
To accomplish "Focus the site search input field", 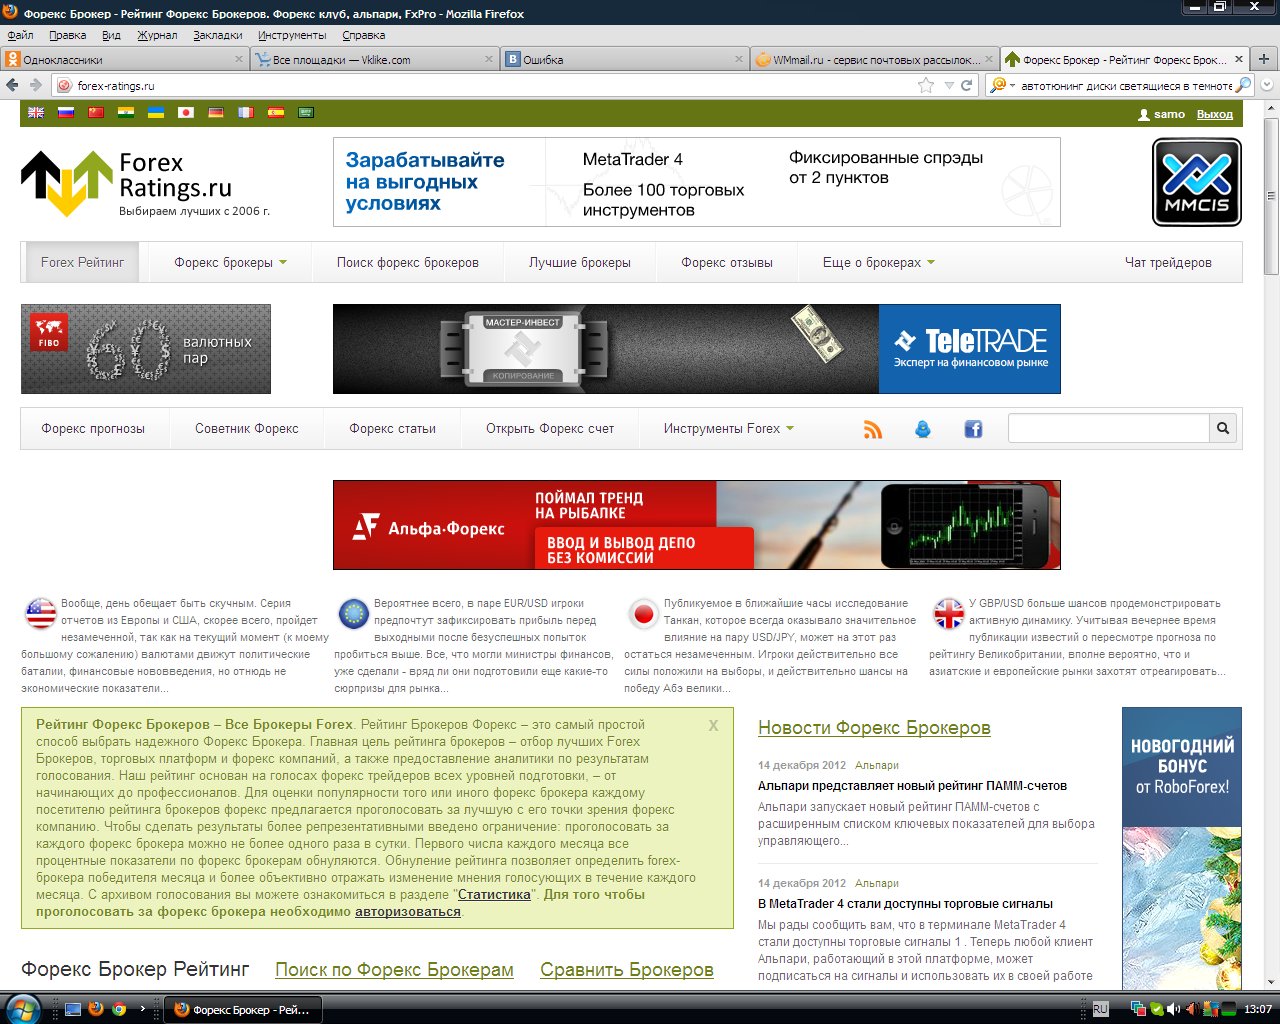I will (x=1109, y=428).
